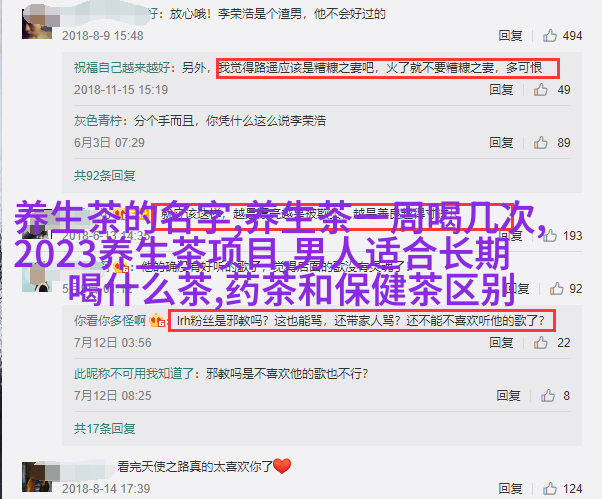
Task: Like 灰色青柠's reply with 89 likes
Action: click(x=540, y=142)
